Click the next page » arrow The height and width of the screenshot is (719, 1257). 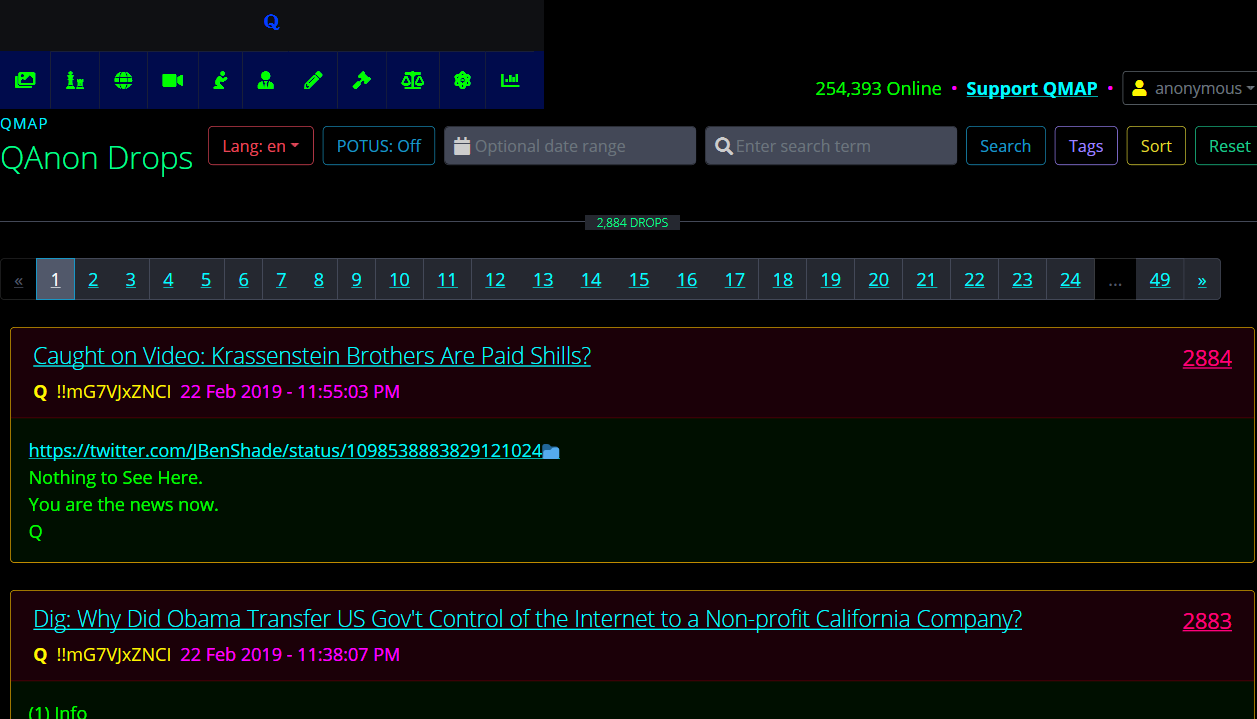tap(1202, 279)
